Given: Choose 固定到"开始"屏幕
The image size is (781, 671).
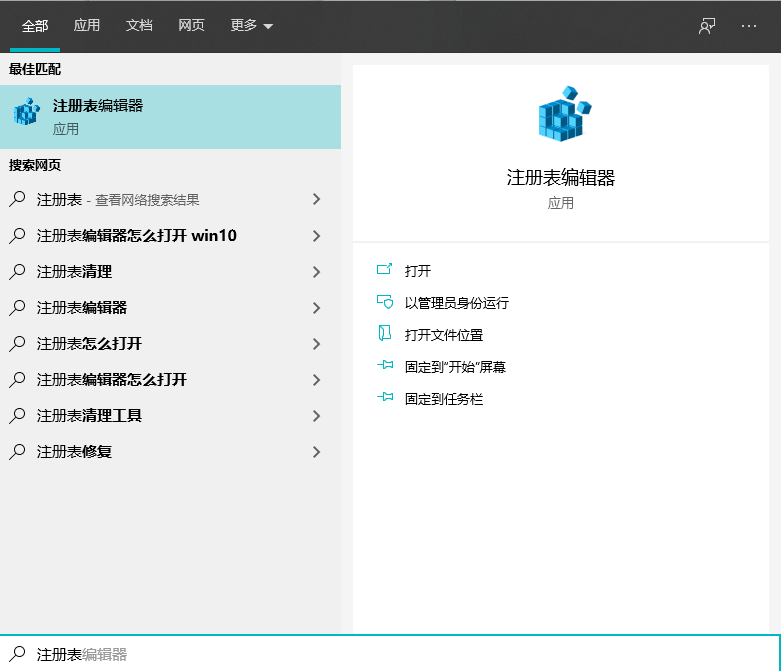Looking at the screenshot, I should [x=455, y=367].
